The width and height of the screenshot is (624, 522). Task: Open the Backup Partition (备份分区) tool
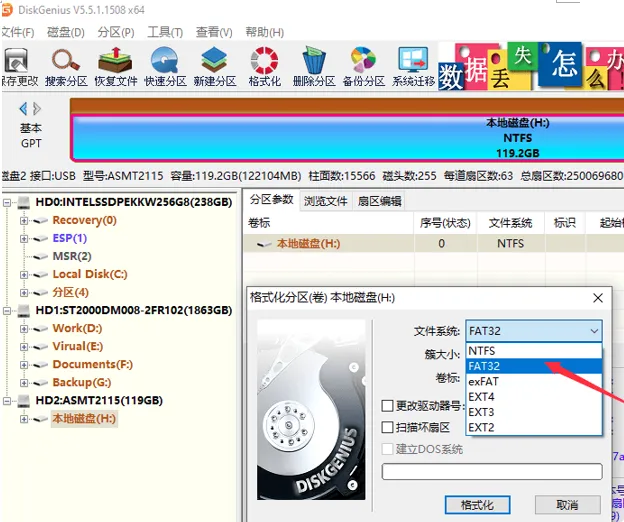pos(363,60)
